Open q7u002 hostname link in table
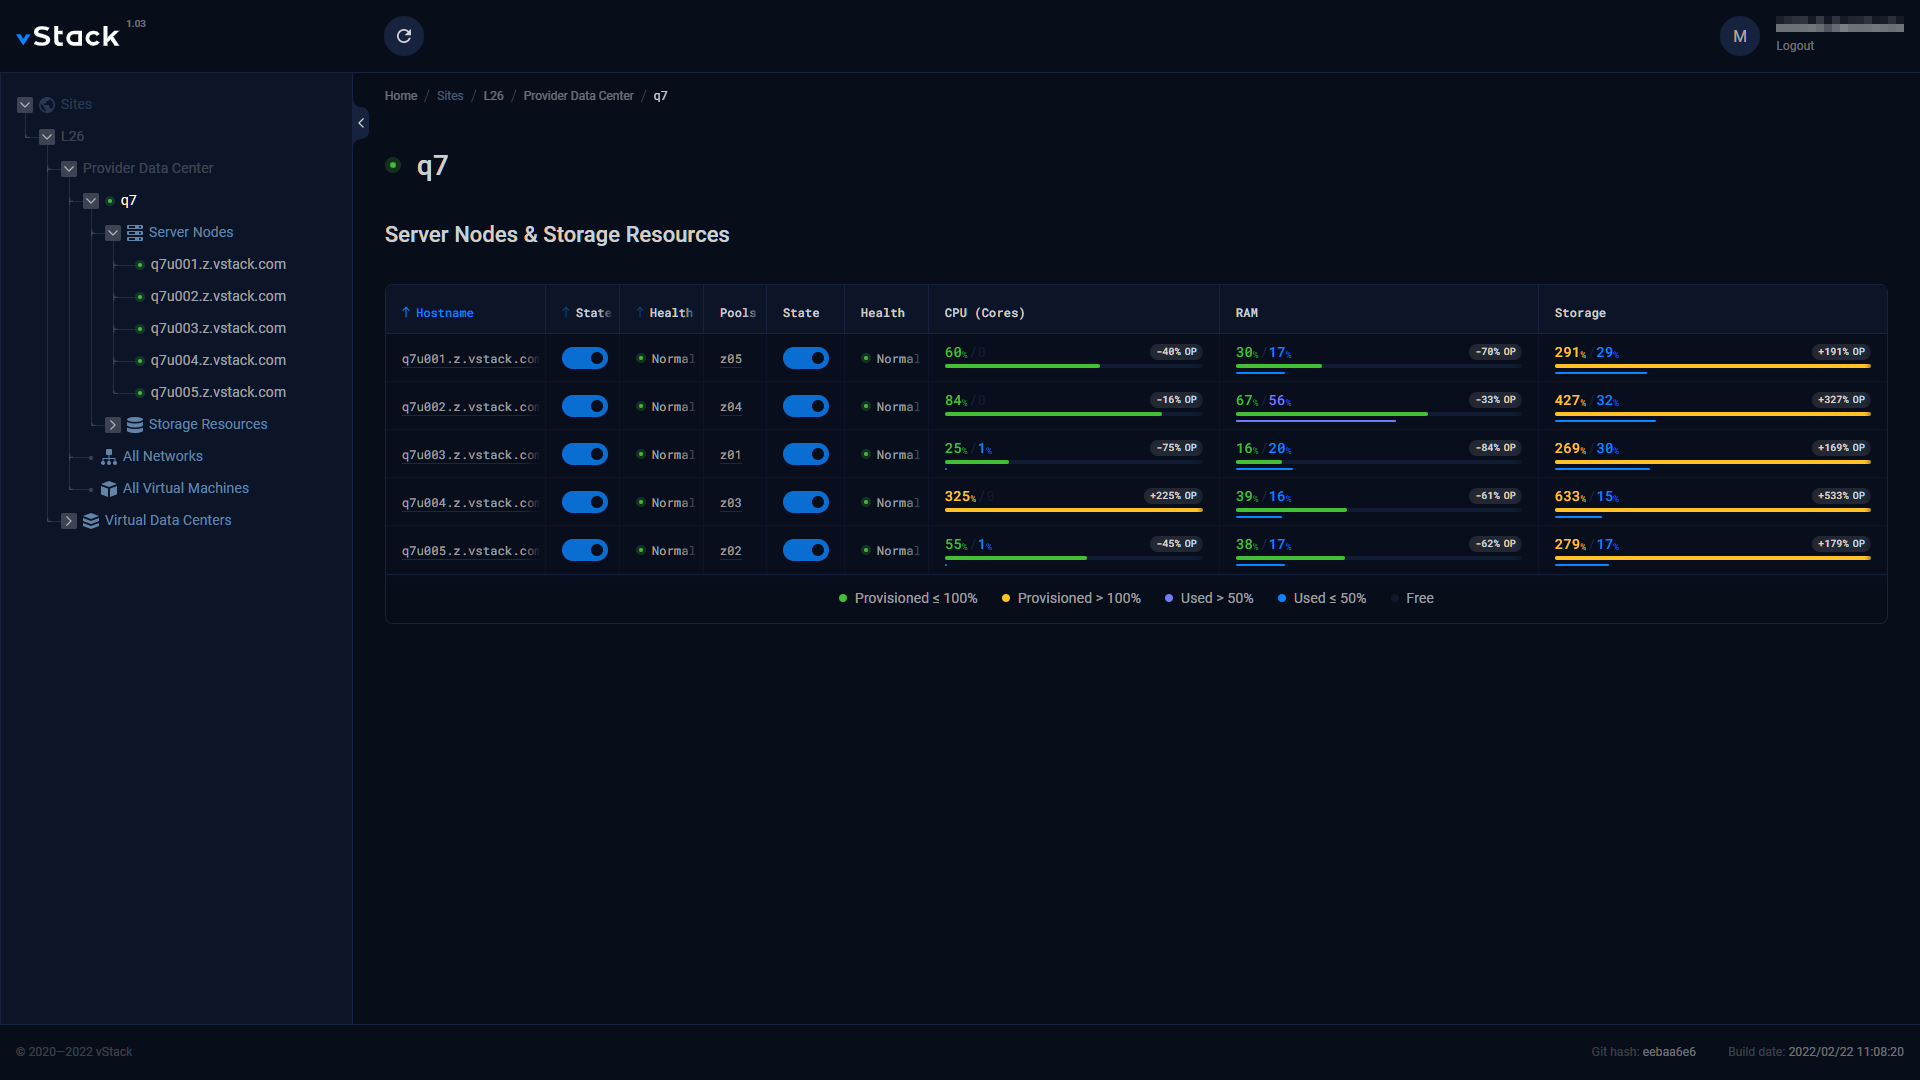1920x1080 pixels. (470, 407)
